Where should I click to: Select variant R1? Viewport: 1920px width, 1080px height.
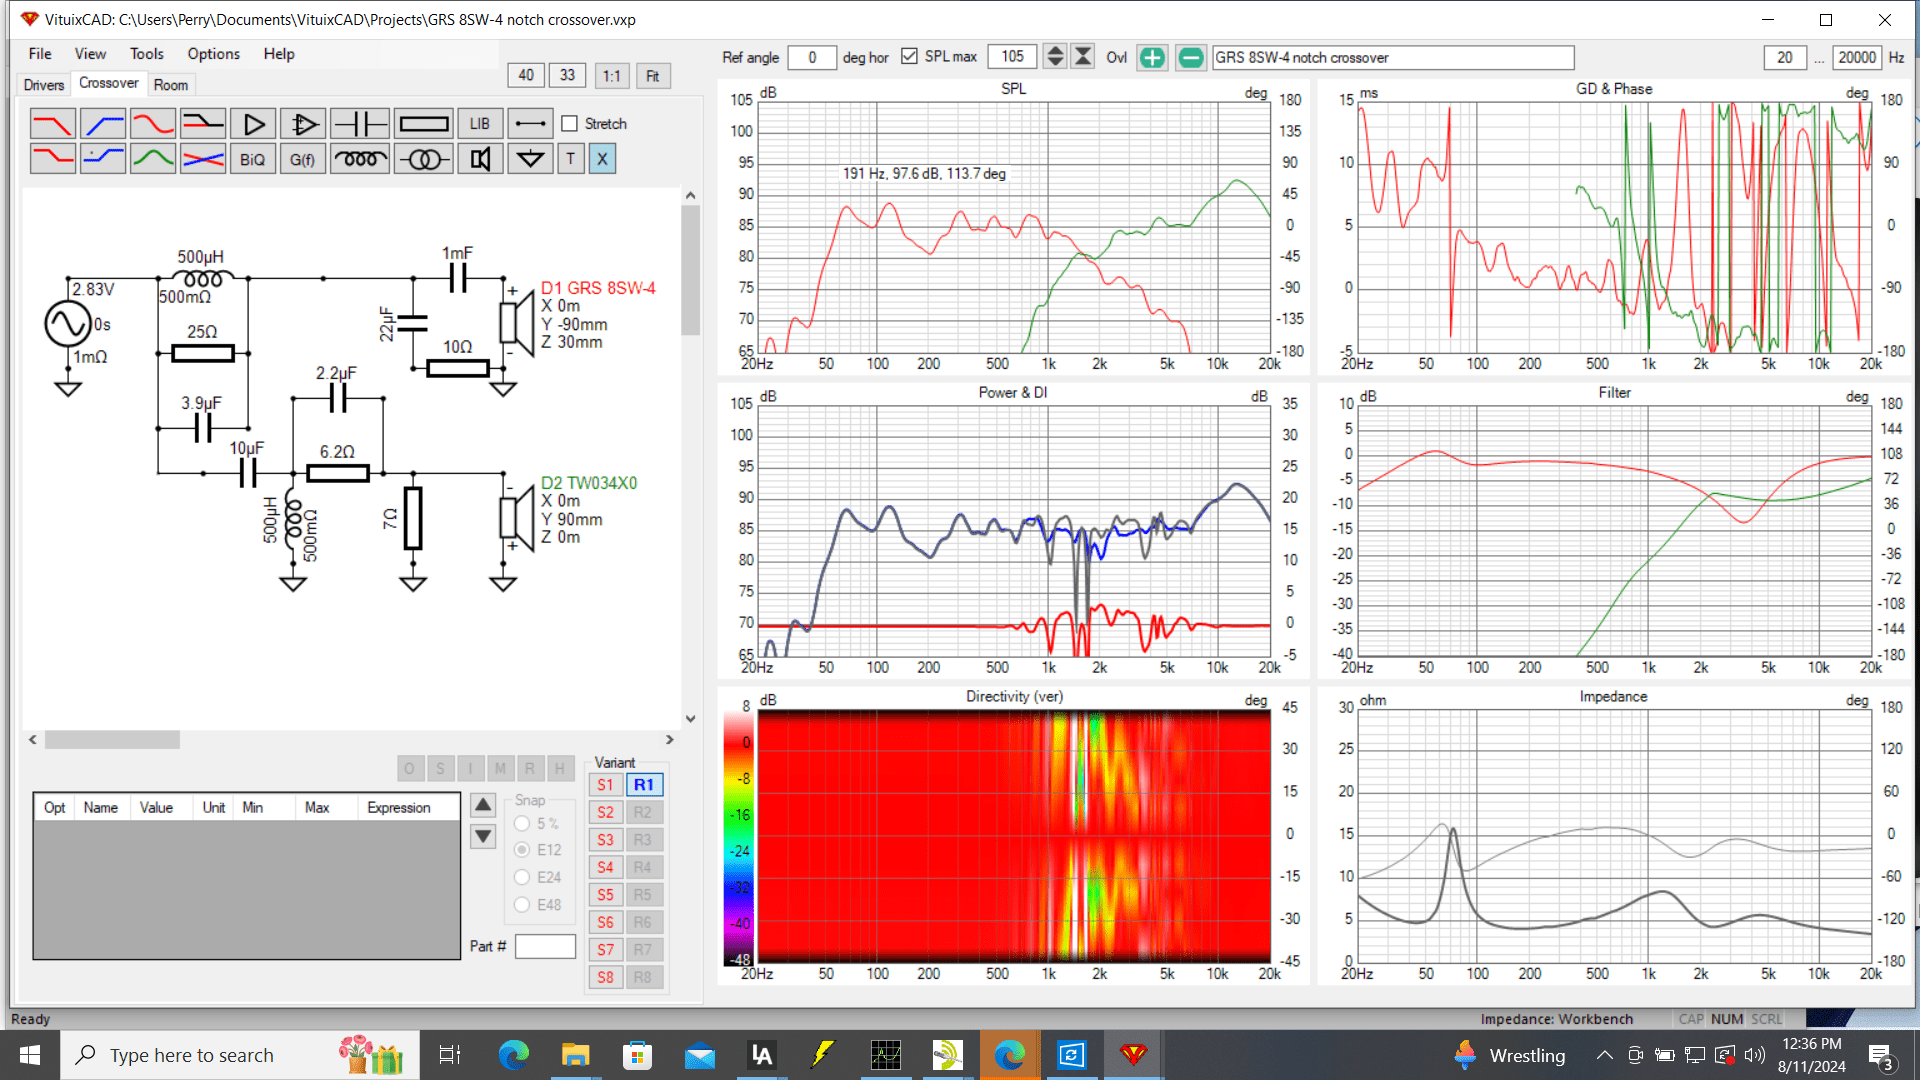tap(644, 785)
